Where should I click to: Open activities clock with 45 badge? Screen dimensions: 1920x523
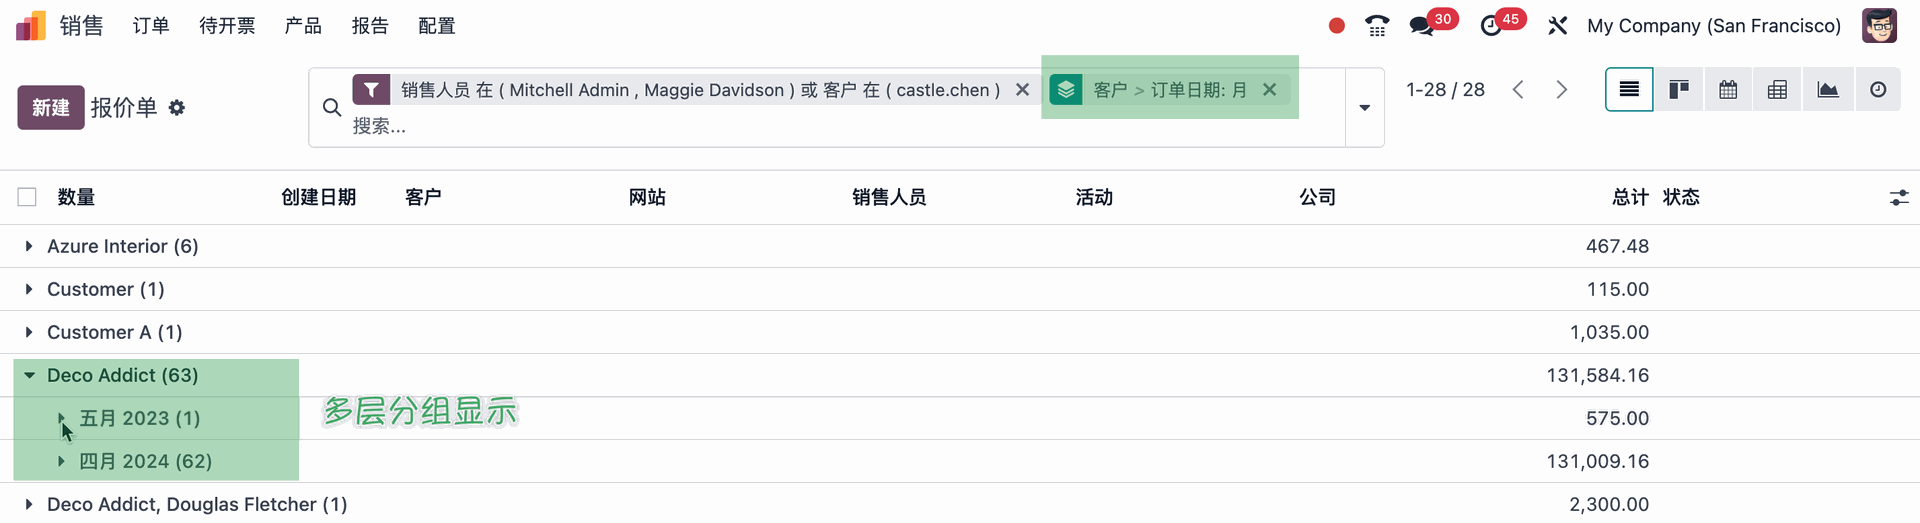point(1491,26)
